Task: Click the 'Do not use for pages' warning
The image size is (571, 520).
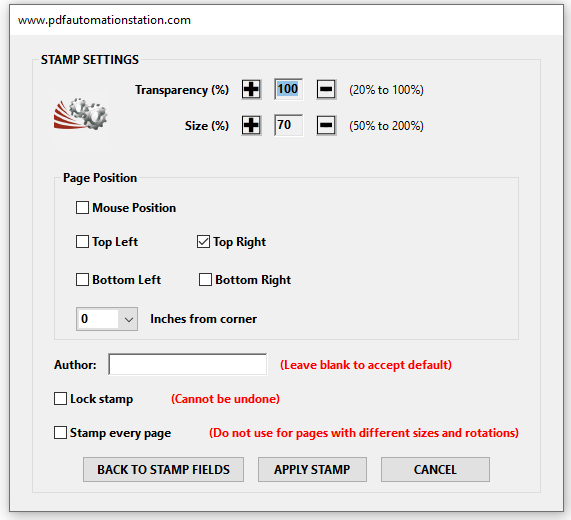Action: point(364,433)
